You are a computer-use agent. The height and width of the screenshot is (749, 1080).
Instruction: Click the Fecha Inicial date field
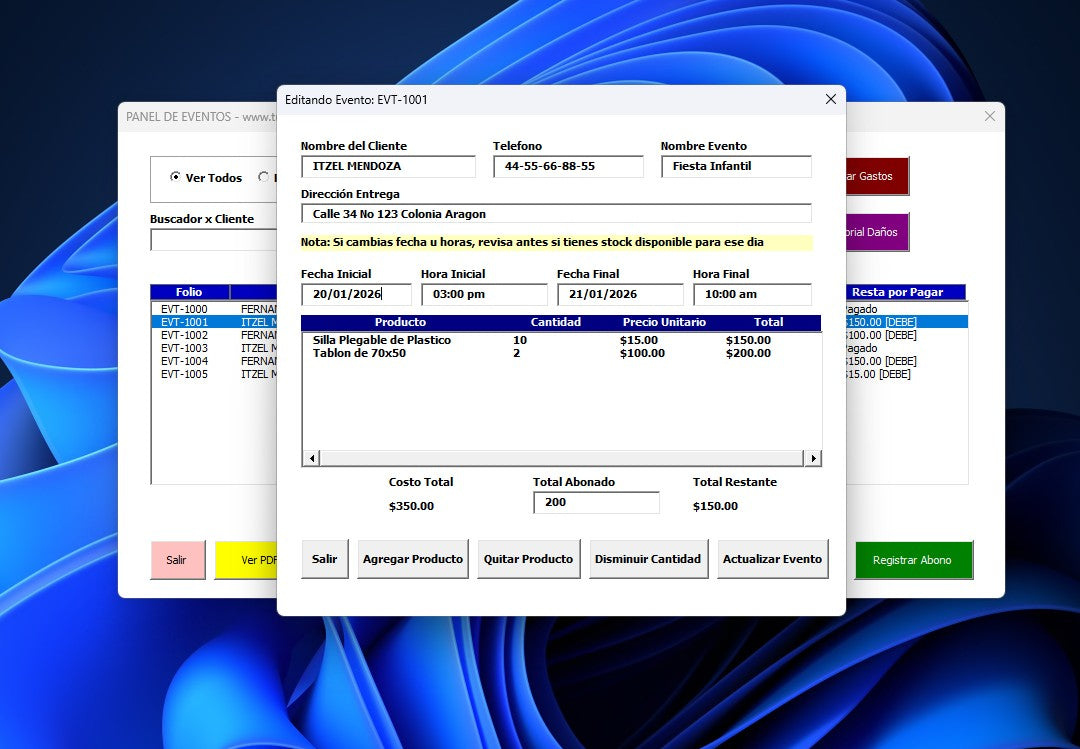356,295
